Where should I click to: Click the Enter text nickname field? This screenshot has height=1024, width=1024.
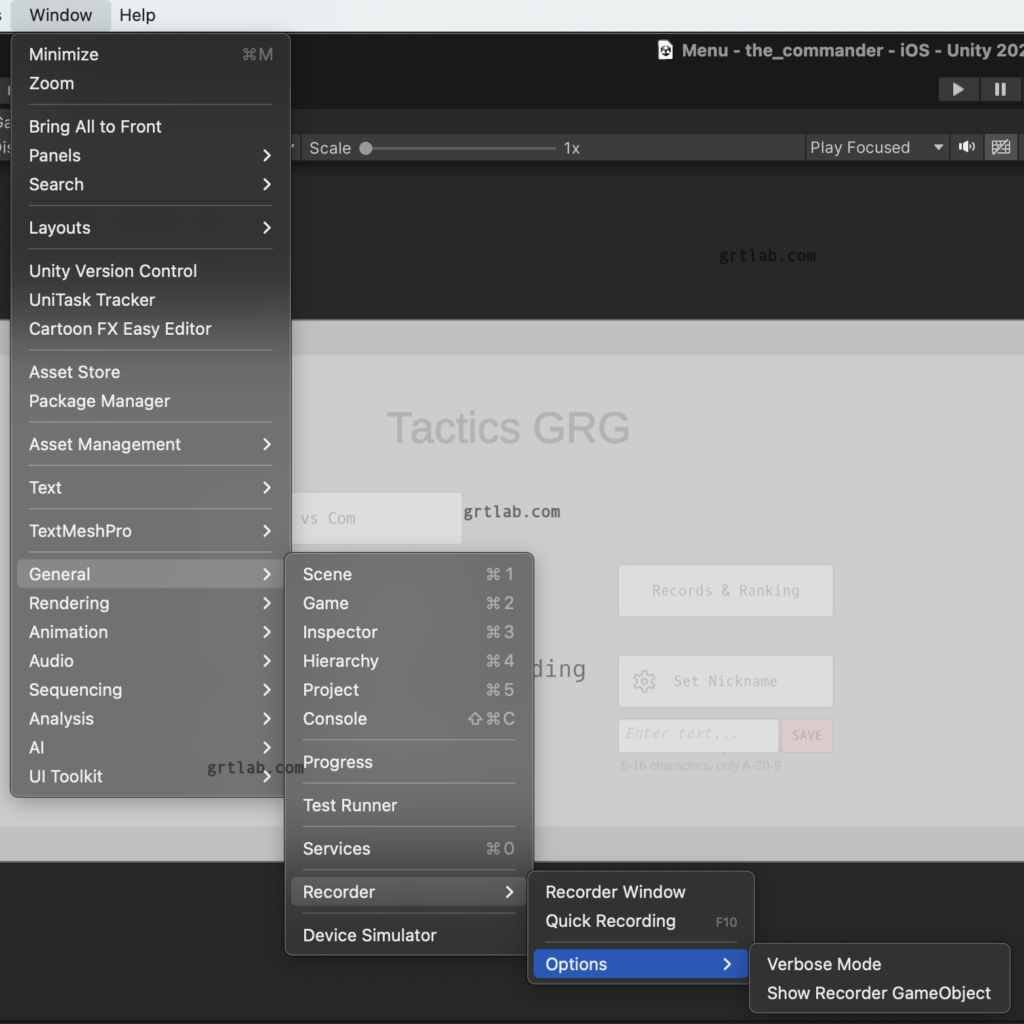697,735
